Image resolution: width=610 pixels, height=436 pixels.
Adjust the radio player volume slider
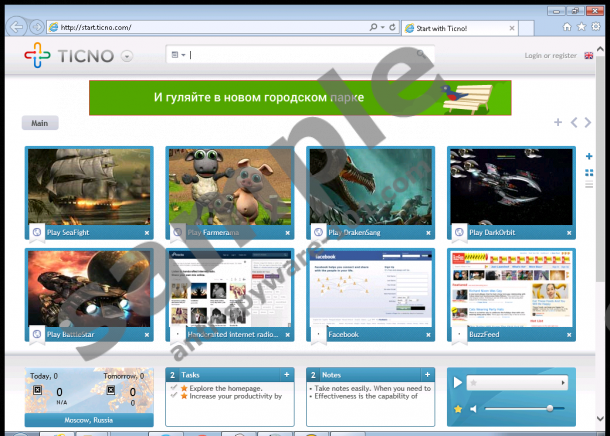(x=548, y=408)
